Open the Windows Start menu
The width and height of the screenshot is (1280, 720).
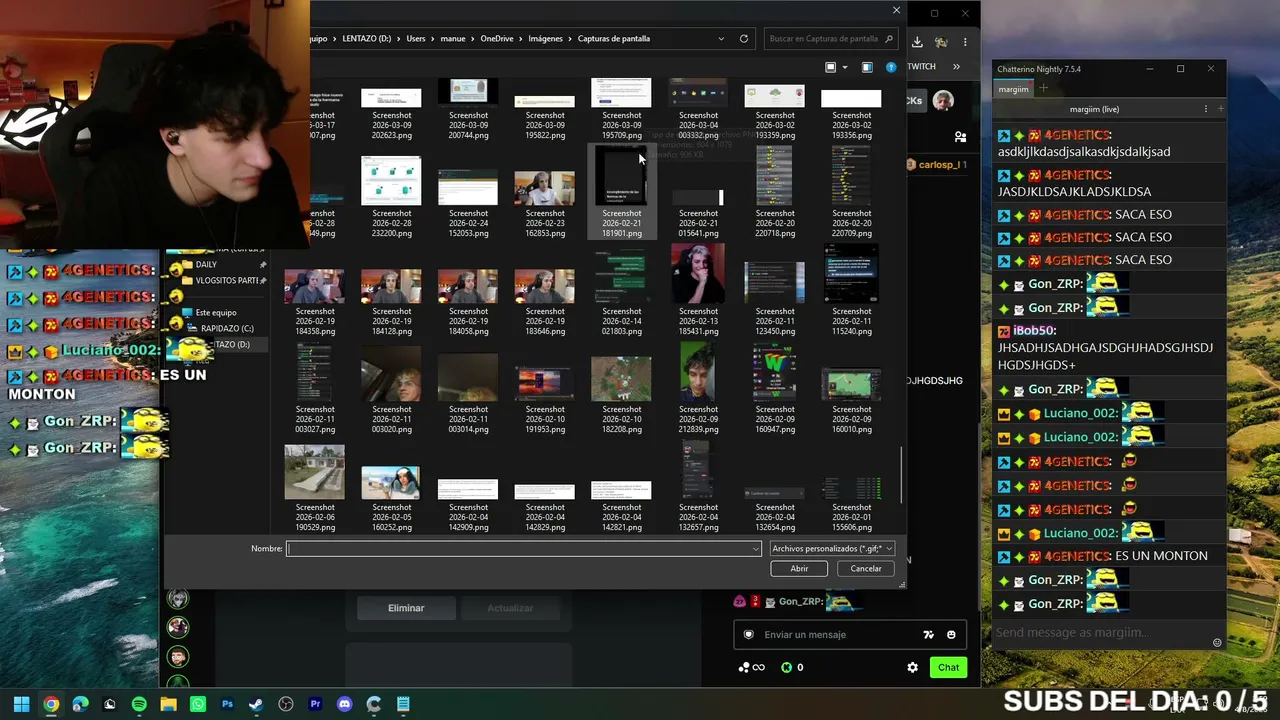tap(21, 704)
